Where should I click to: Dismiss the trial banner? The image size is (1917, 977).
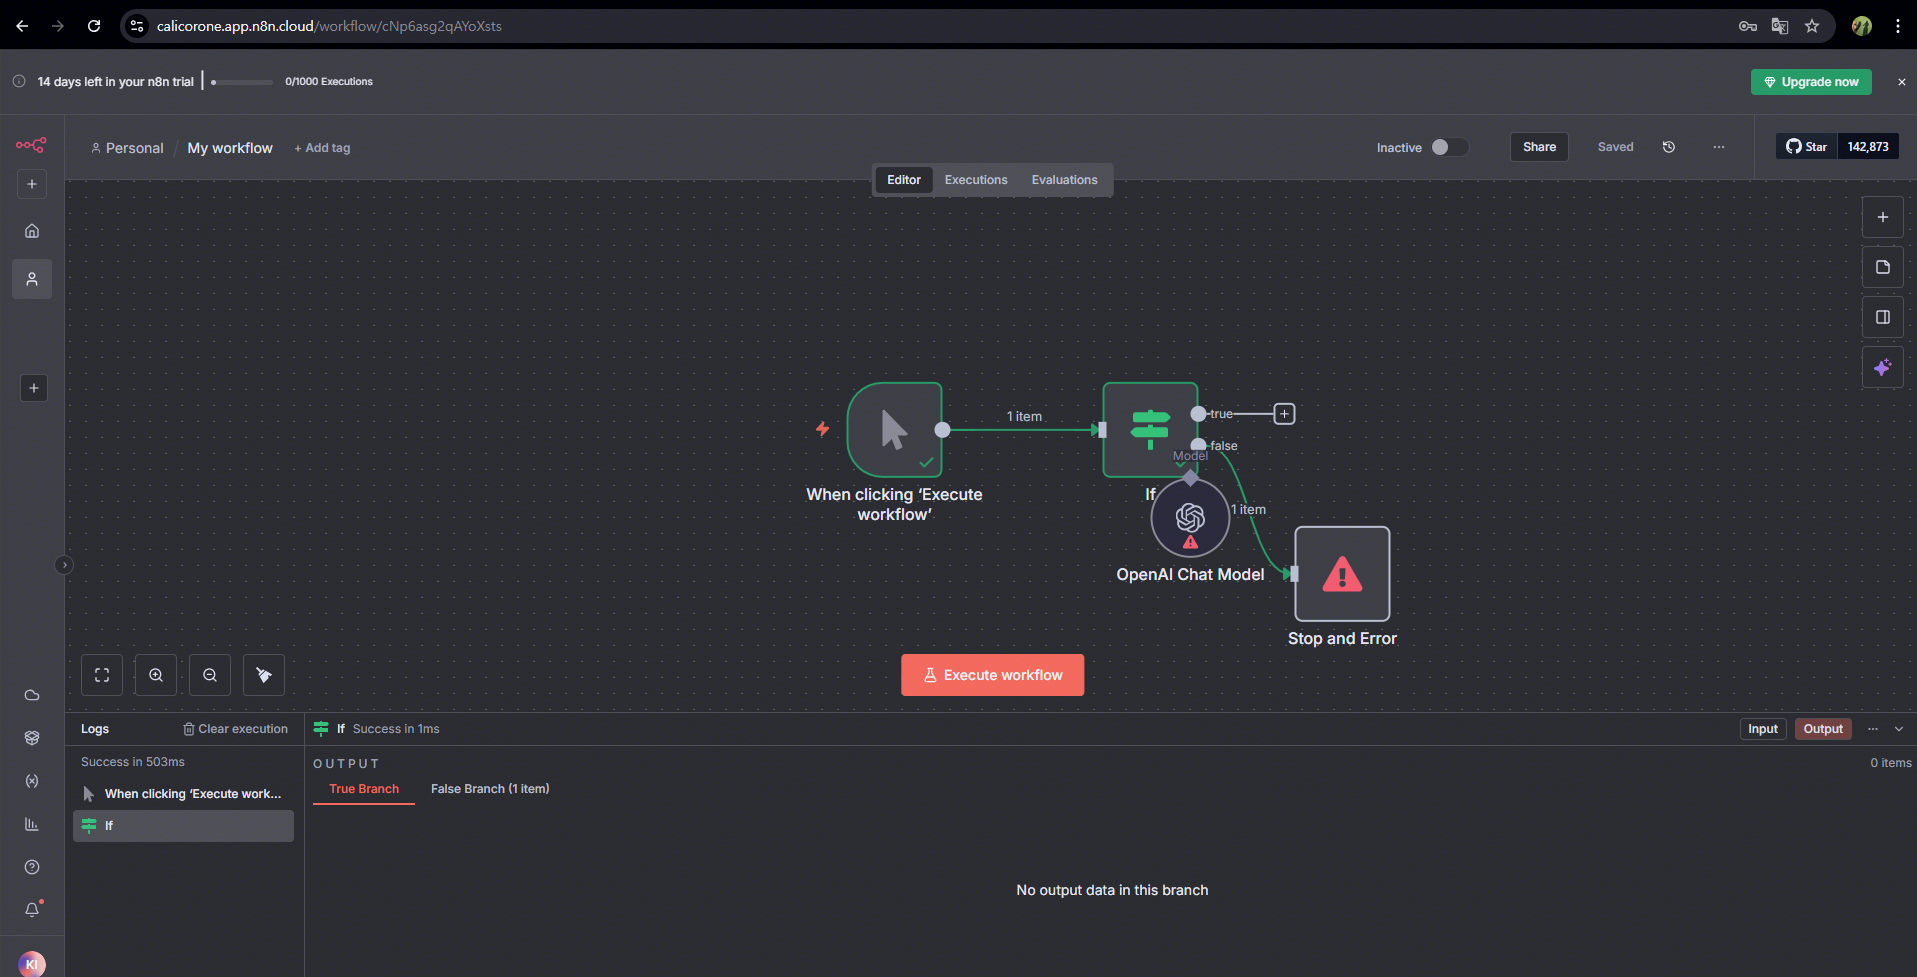(x=1902, y=82)
